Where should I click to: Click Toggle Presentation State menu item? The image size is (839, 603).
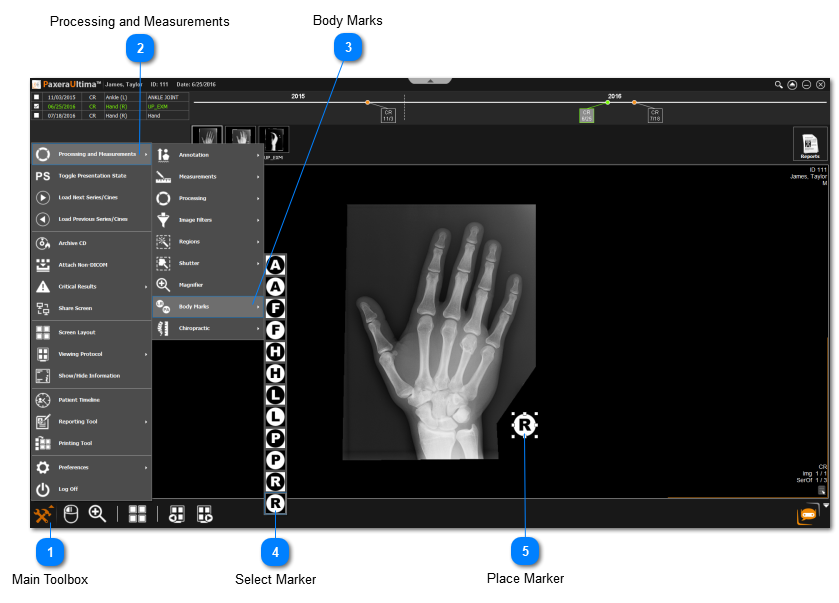pos(91,176)
